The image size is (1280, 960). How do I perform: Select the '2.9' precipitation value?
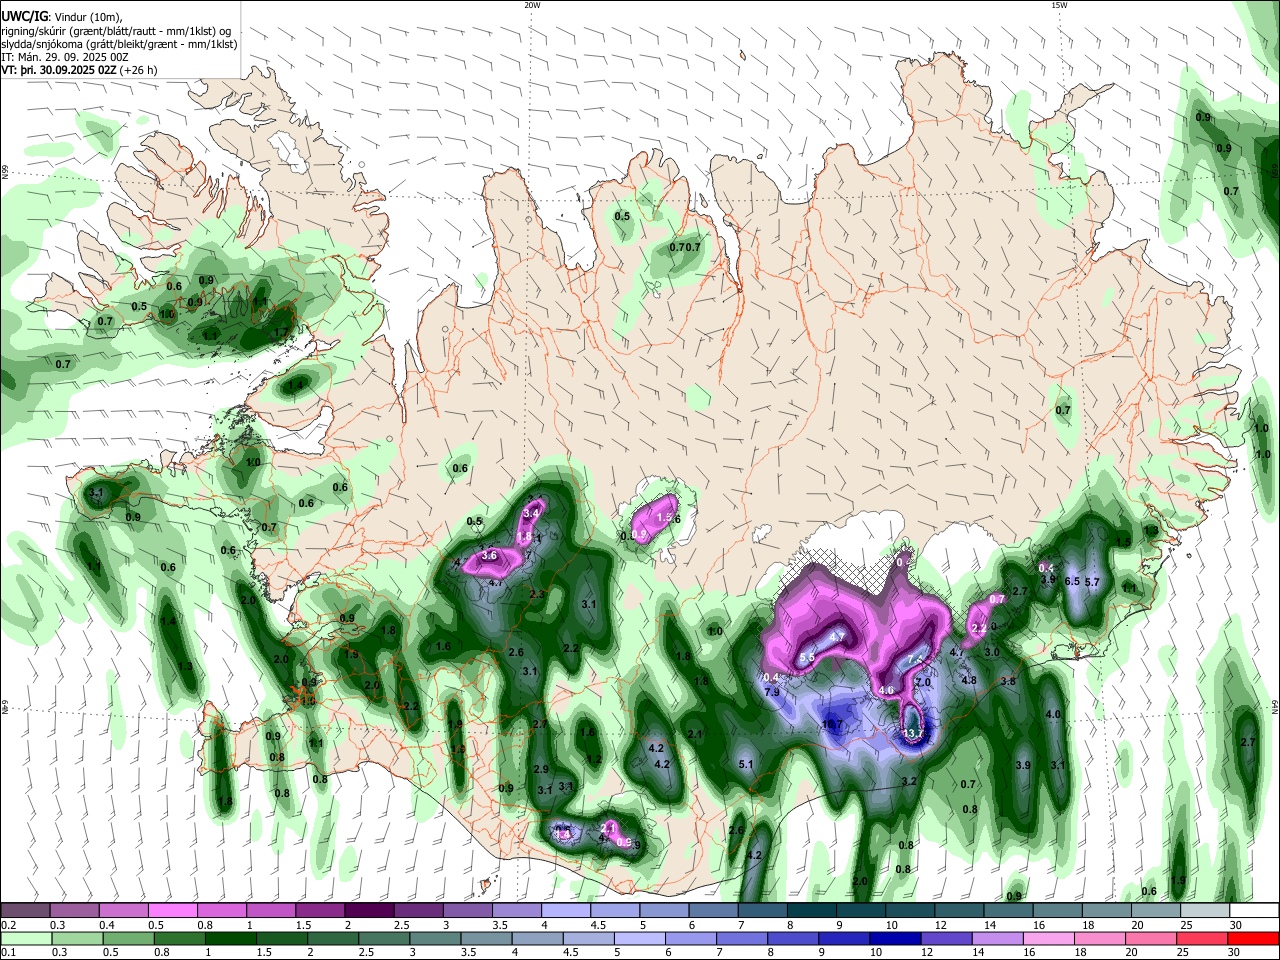point(541,769)
